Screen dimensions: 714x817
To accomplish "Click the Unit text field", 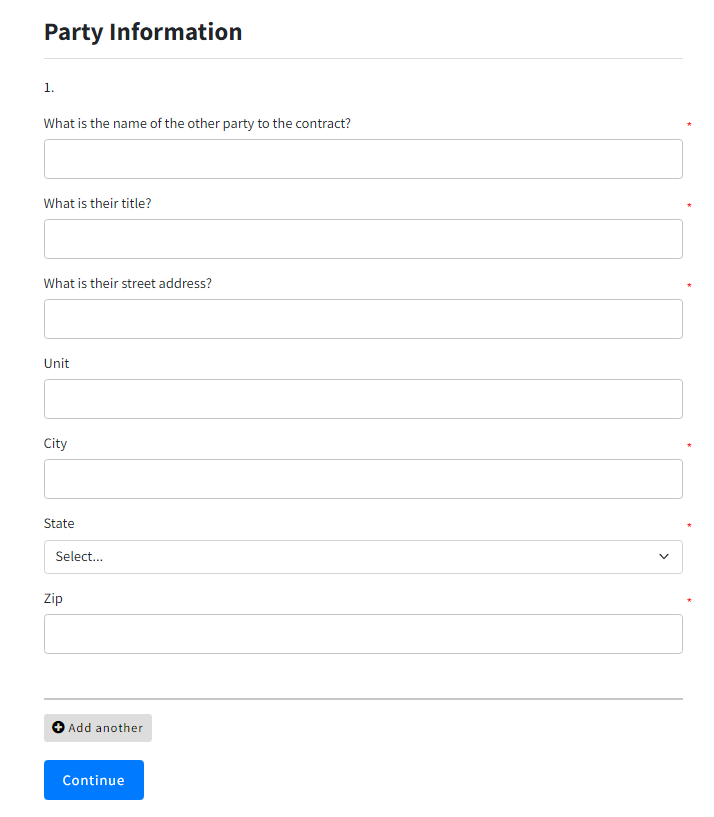I will point(363,399).
